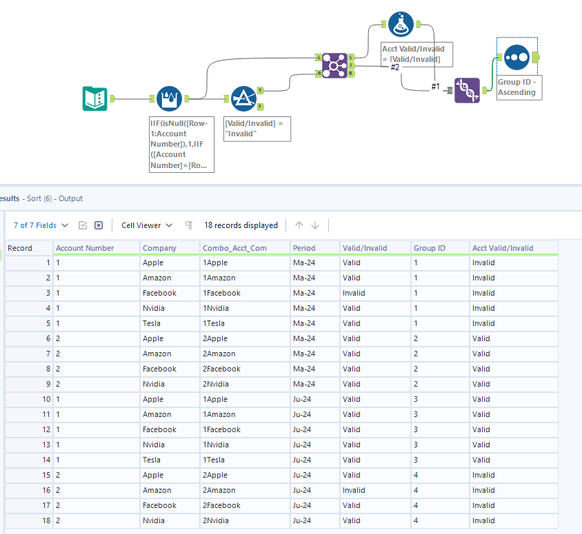Screen dimensions: 582x534
Task: Select the Tesla cell in record 5
Action: click(x=170, y=323)
